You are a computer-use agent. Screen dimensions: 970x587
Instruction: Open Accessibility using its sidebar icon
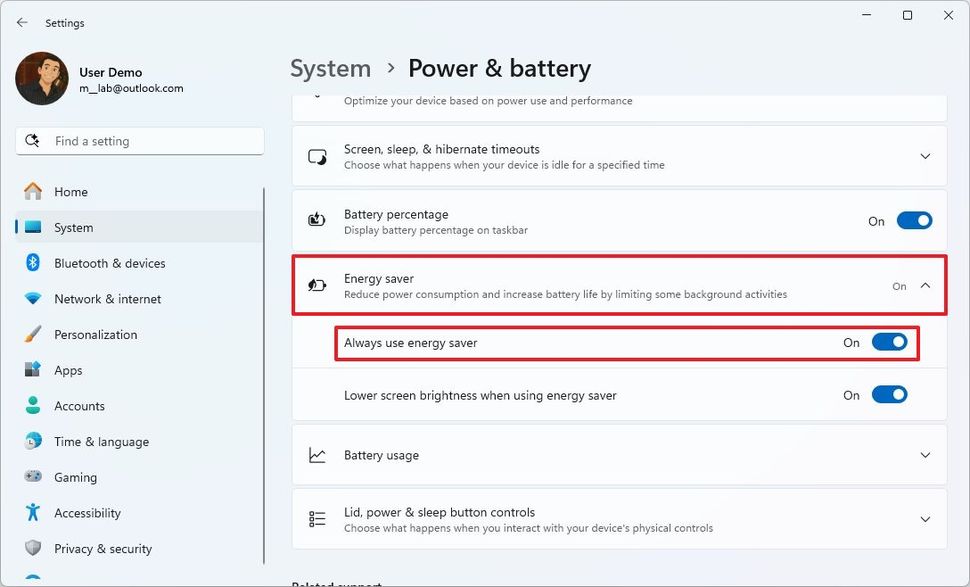tap(32, 512)
